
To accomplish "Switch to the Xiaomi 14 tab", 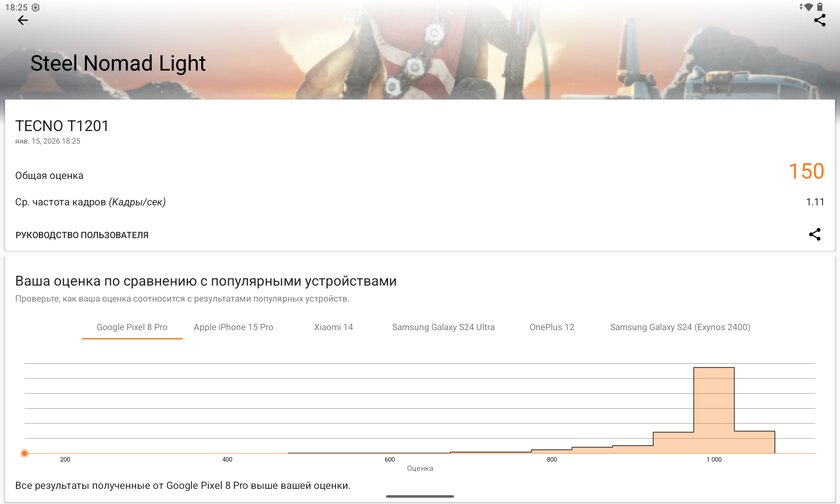I will click(x=333, y=327).
